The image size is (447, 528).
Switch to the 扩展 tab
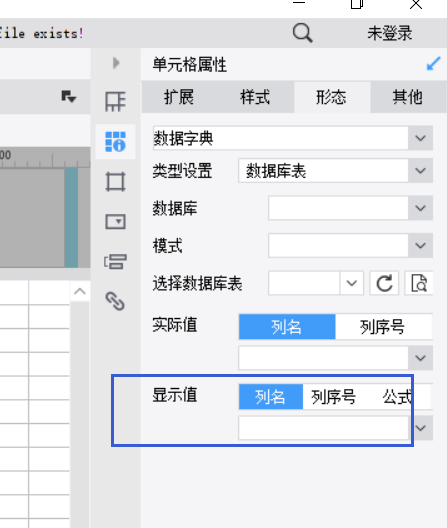coord(179,97)
